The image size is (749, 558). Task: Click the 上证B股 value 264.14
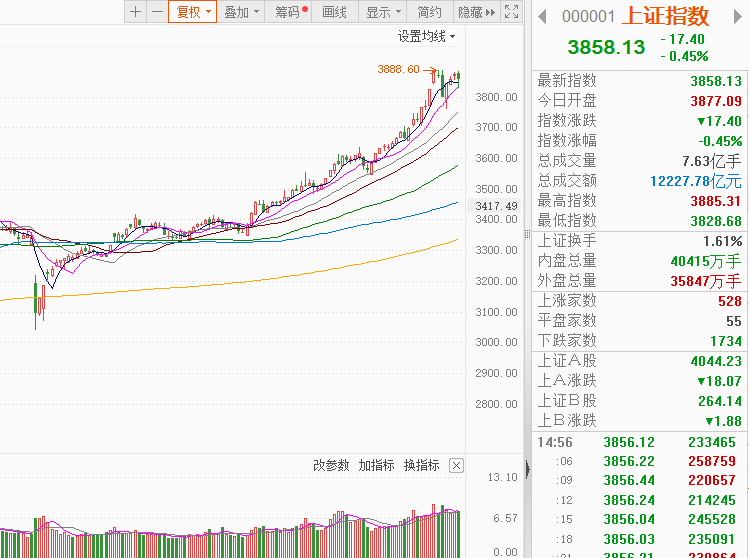point(720,401)
